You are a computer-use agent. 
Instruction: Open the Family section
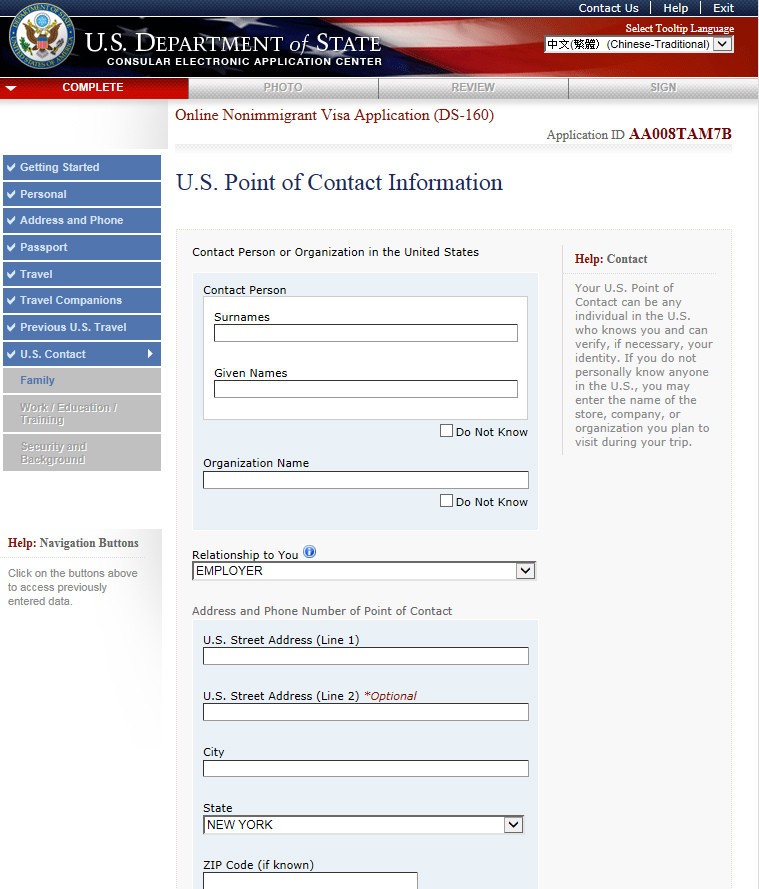(82, 380)
